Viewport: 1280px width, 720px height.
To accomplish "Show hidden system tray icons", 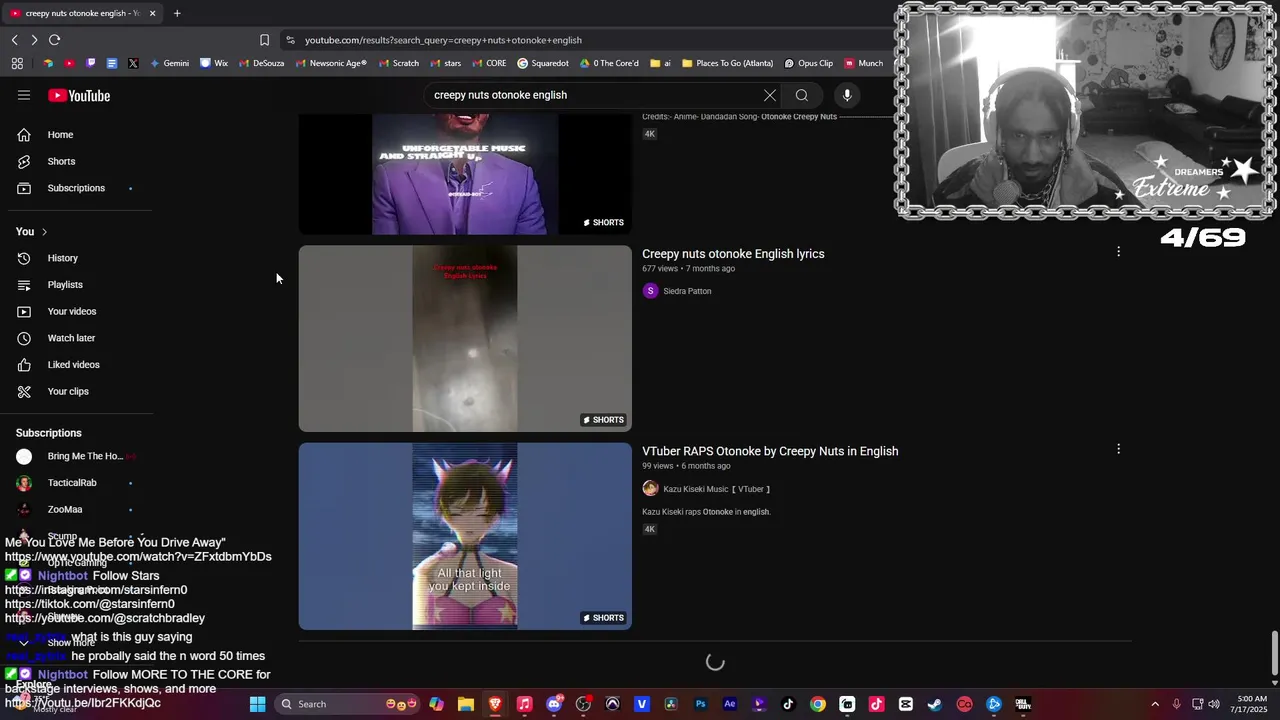I will pyautogui.click(x=1157, y=704).
